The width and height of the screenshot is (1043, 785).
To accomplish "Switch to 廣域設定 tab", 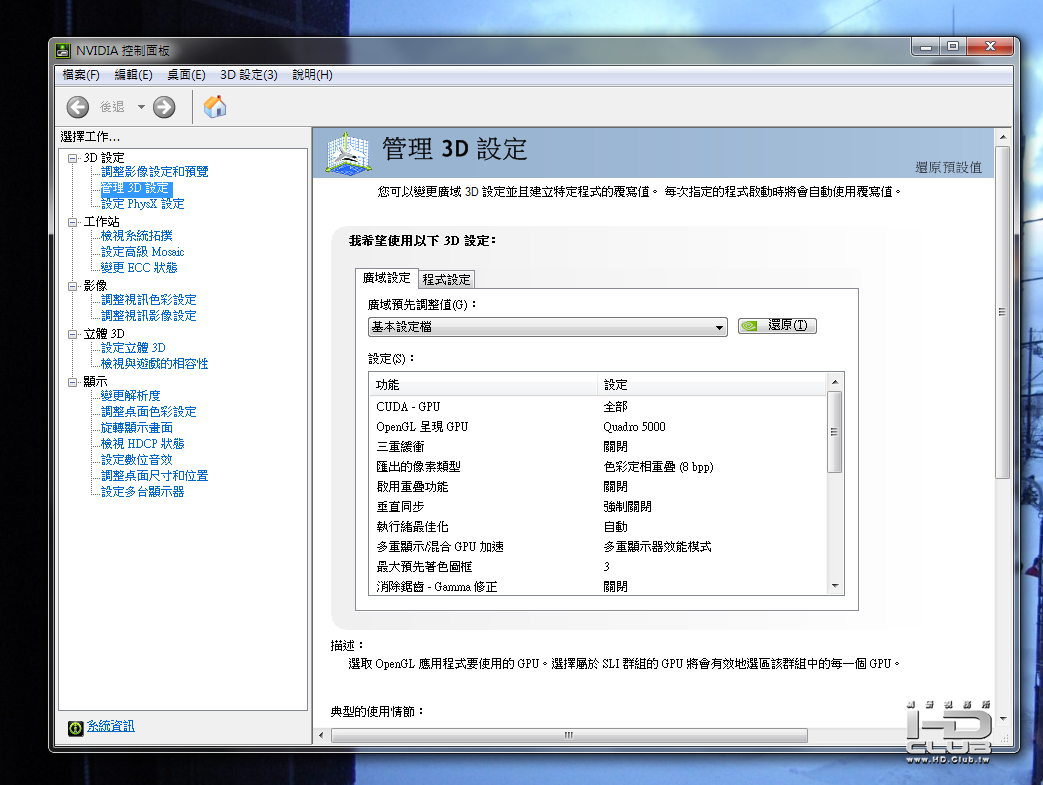I will [386, 278].
